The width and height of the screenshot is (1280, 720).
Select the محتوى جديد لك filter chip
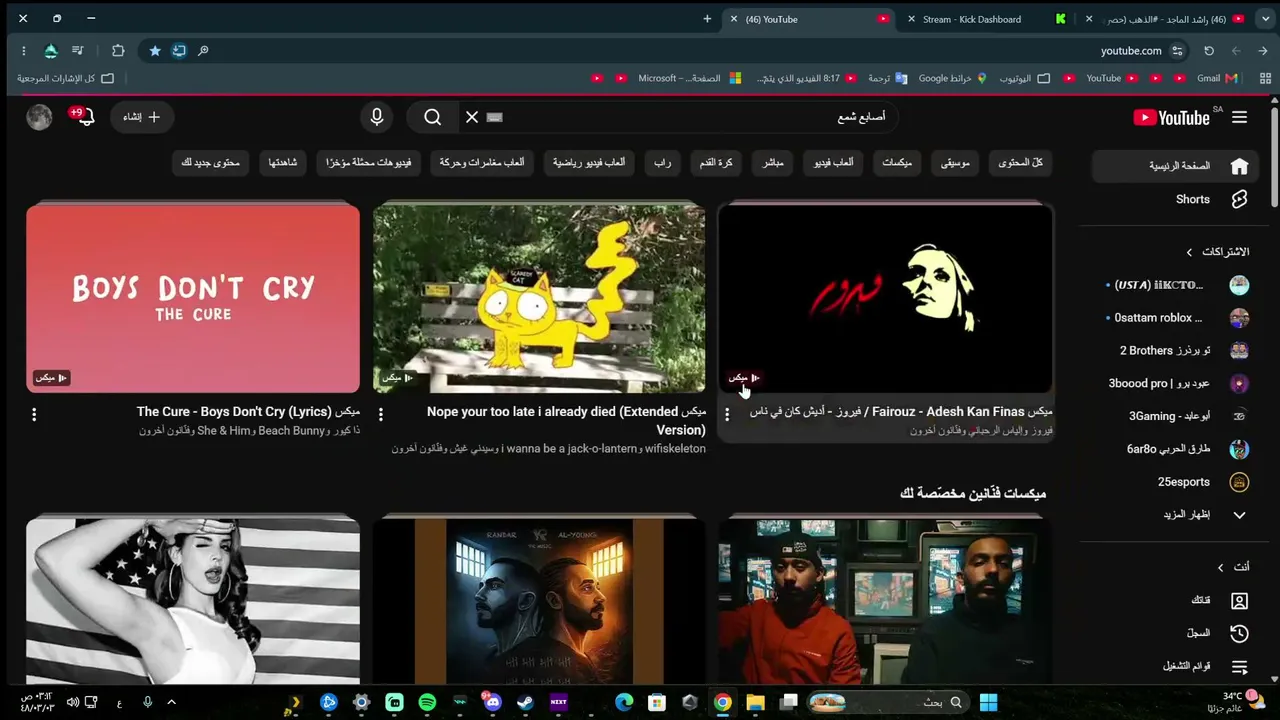click(x=210, y=162)
